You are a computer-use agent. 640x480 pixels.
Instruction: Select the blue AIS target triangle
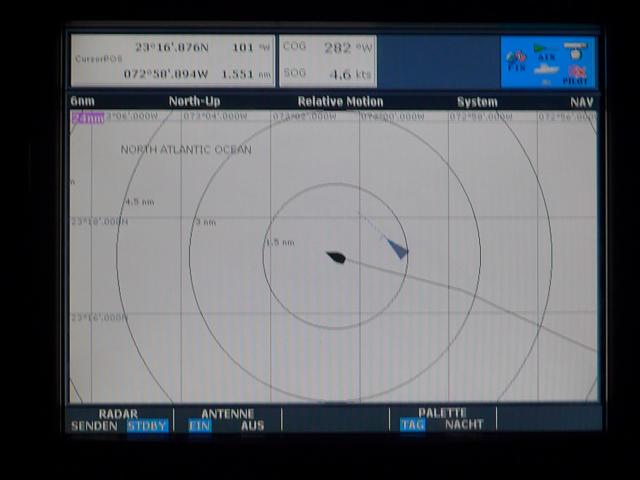pyautogui.click(x=398, y=249)
